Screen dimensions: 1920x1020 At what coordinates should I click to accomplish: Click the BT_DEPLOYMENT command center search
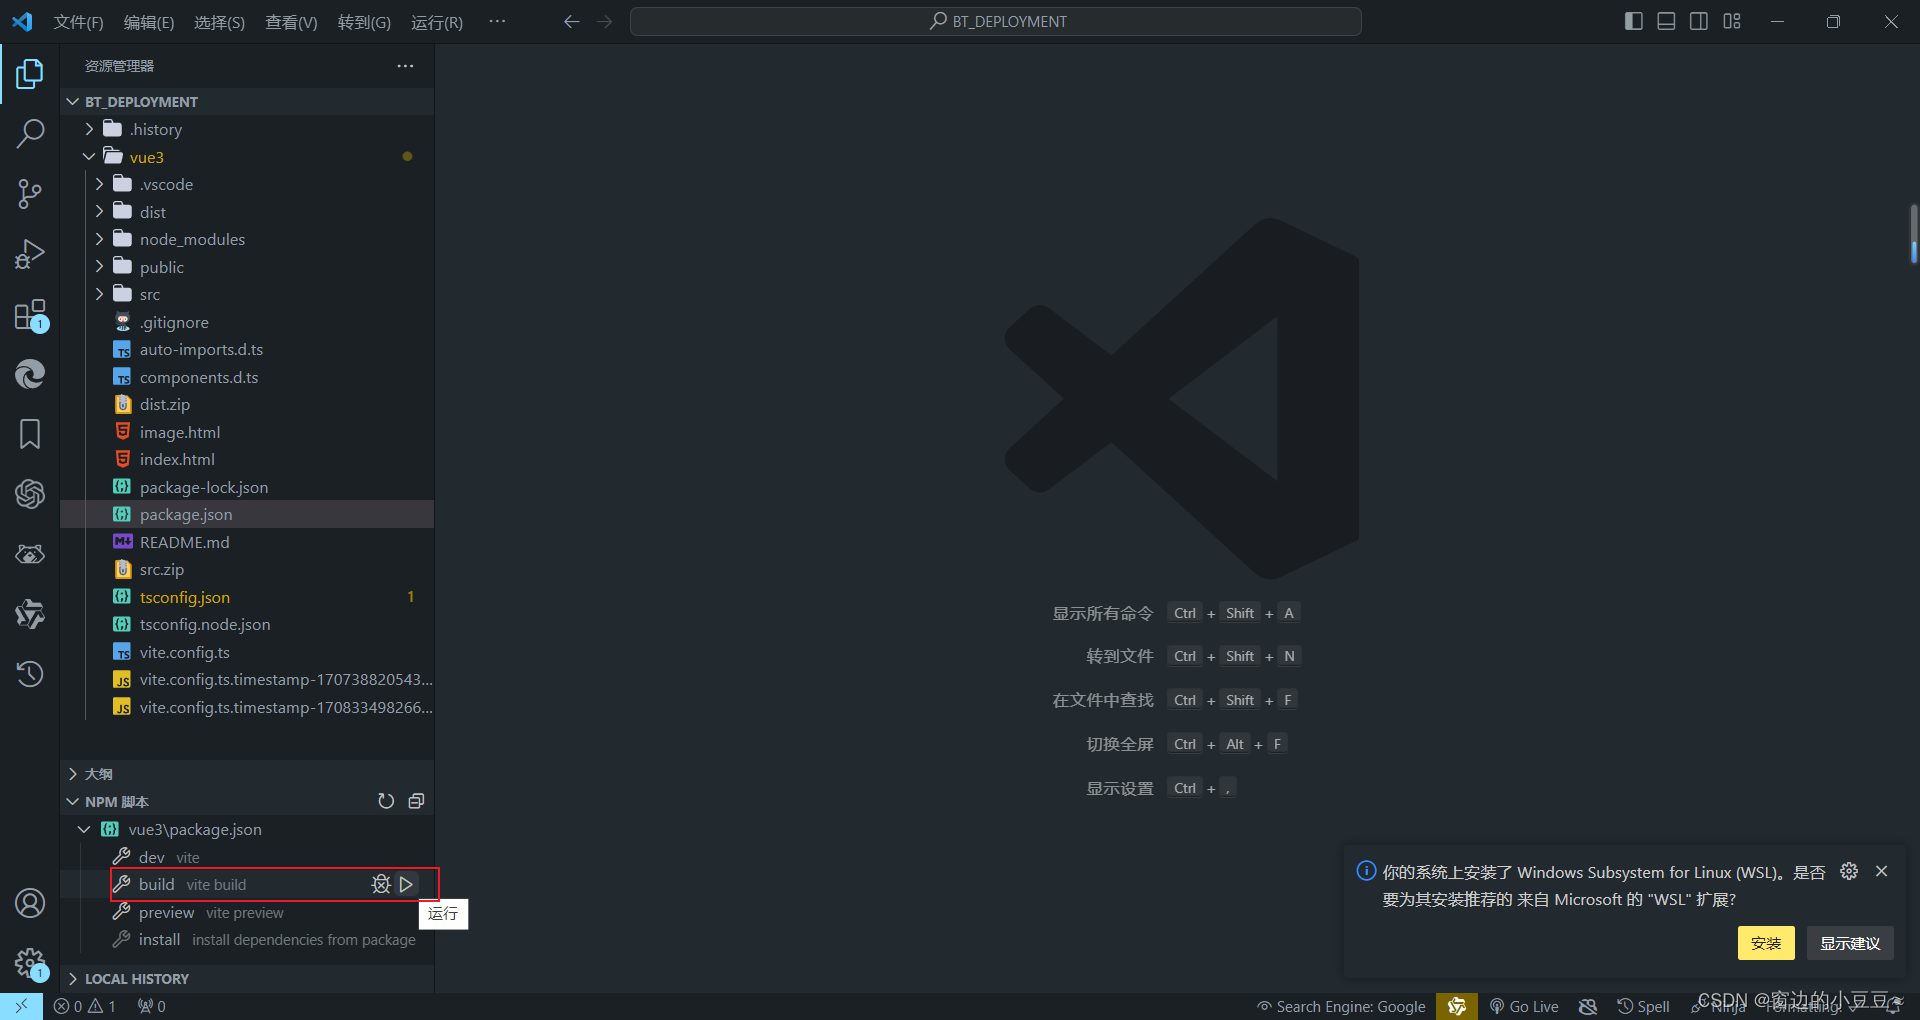point(996,21)
